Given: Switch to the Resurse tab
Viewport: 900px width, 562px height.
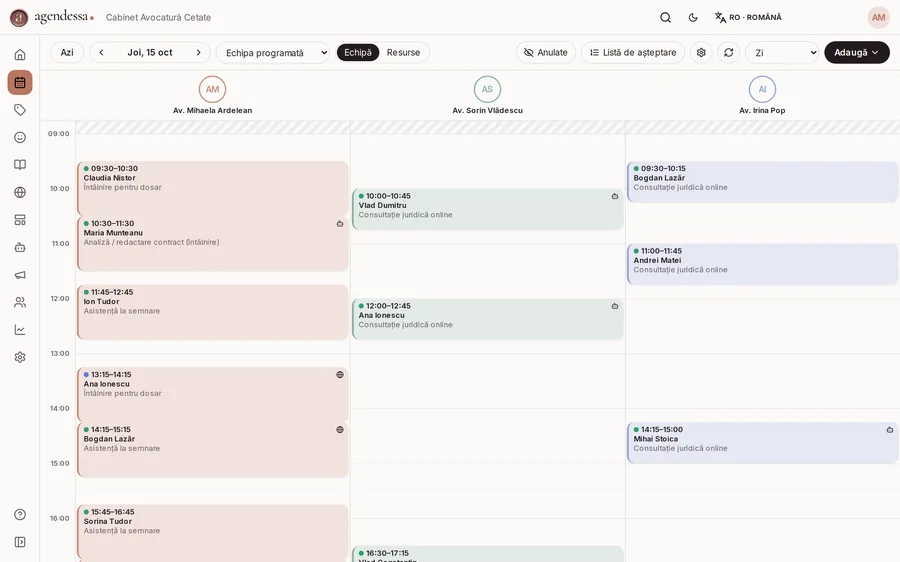Looking at the screenshot, I should pyautogui.click(x=404, y=52).
